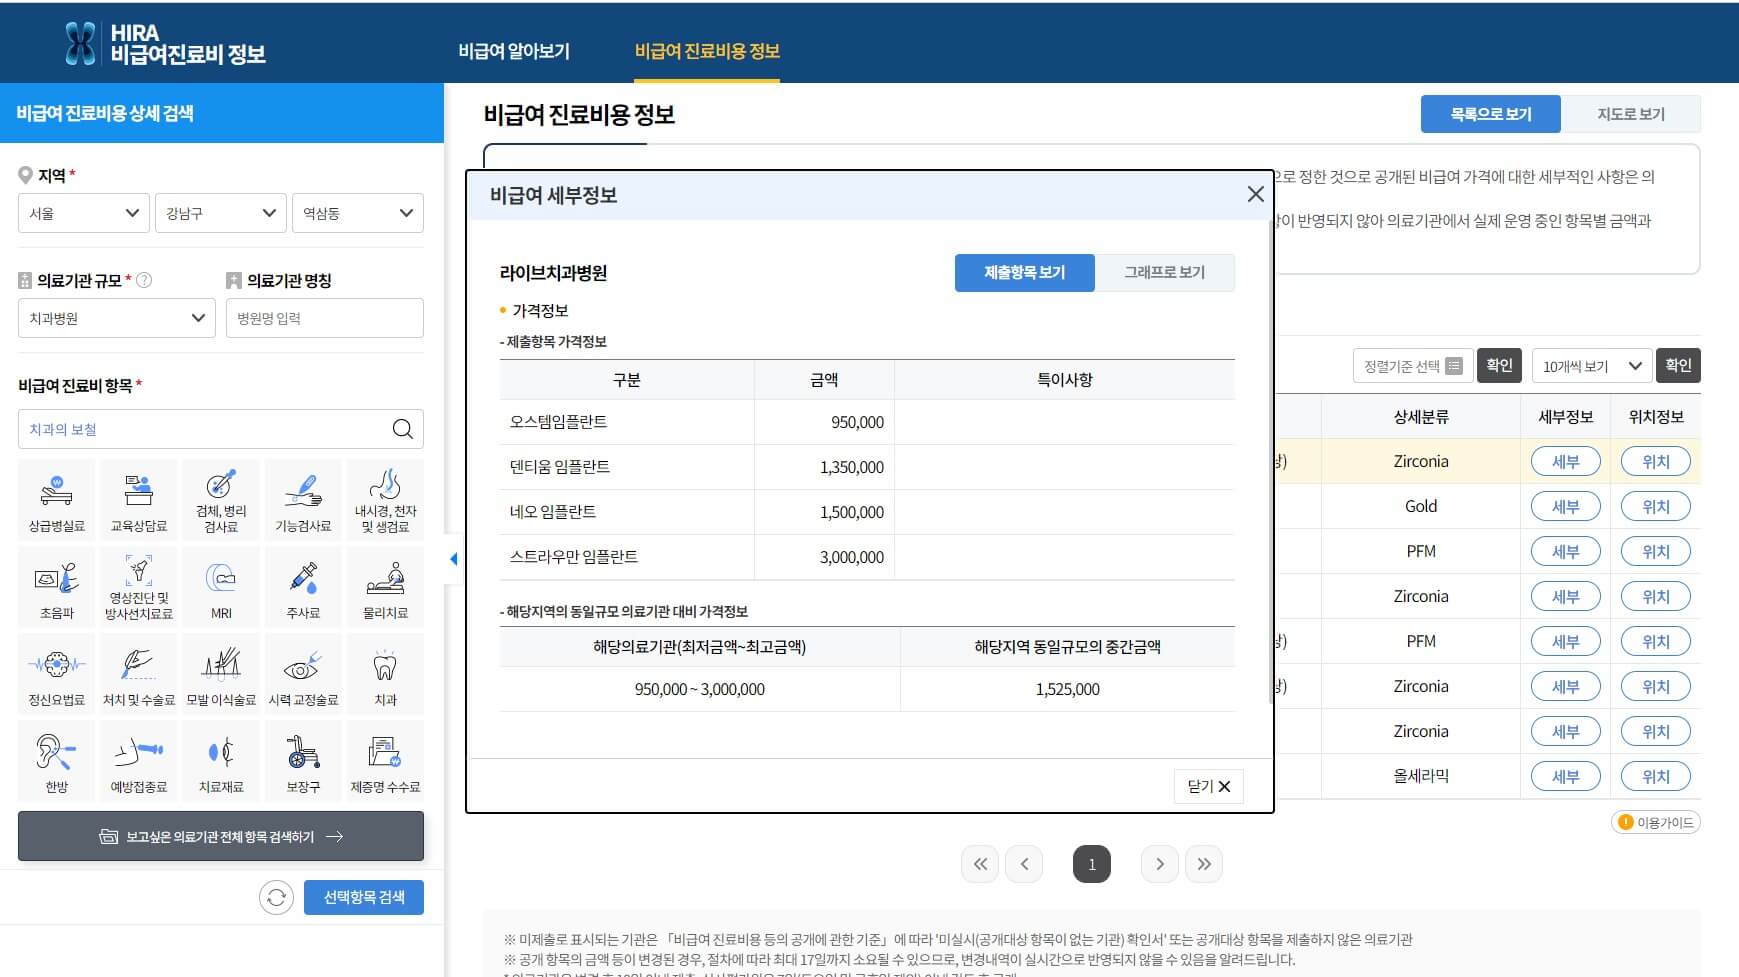Viewport: 1739px width, 977px height.
Task: Click the 닫기 button in dialog
Action: [1209, 786]
